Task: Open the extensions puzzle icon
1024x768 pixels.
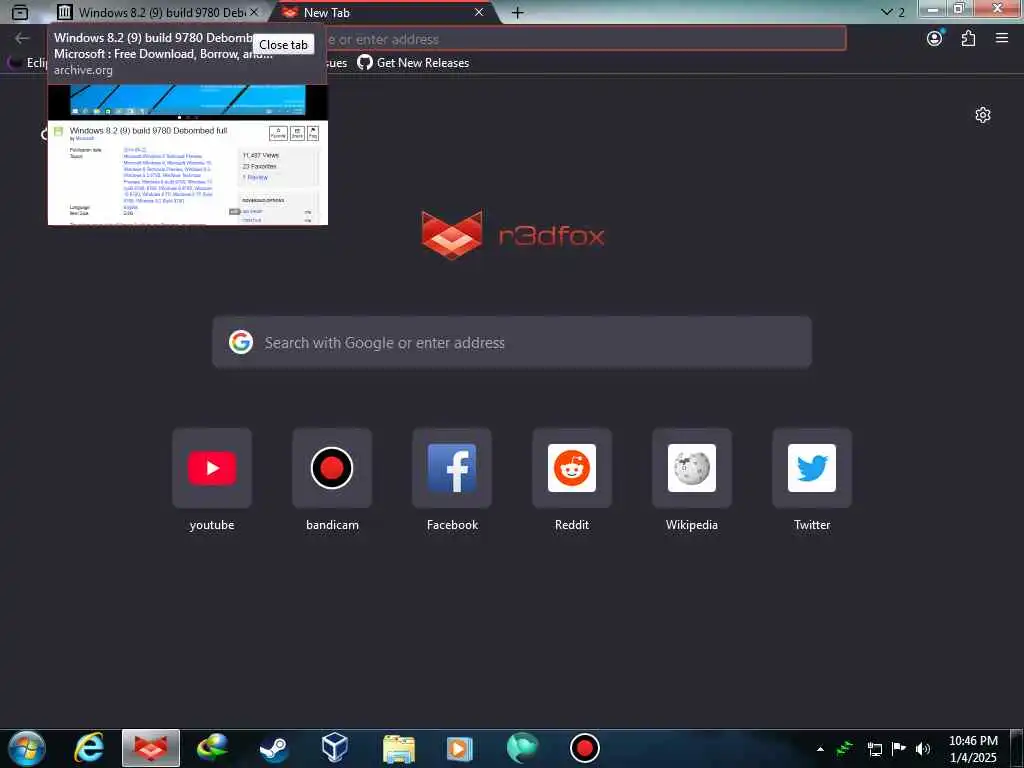Action: (968, 39)
